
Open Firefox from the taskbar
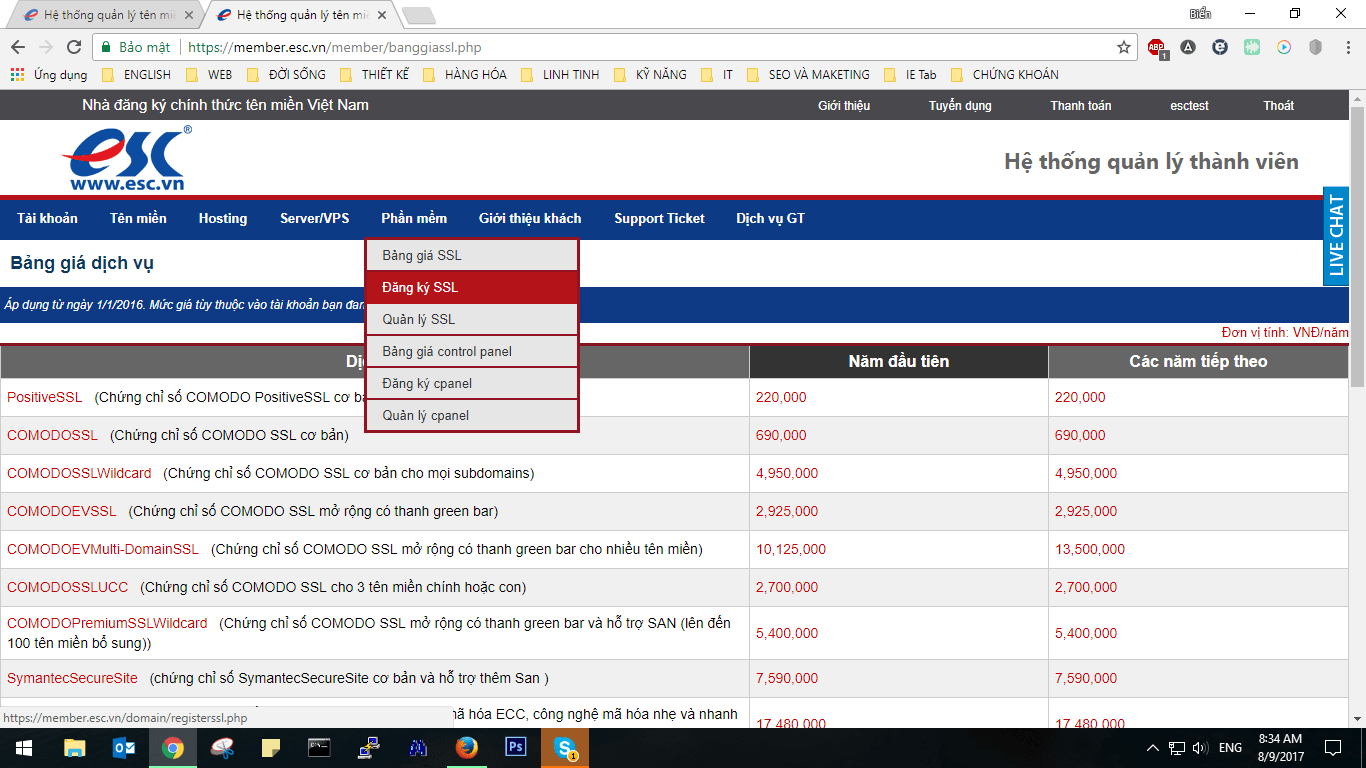(467, 747)
